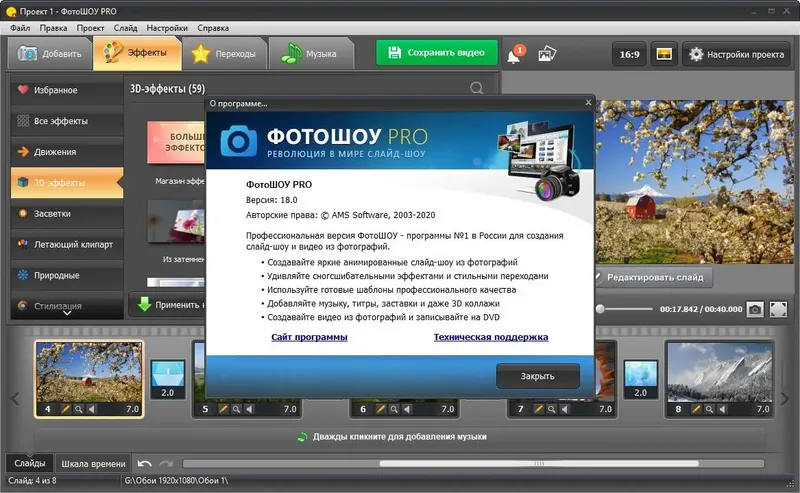800x493 pixels.
Task: Open the Слайд menu
Action: [x=126, y=28]
